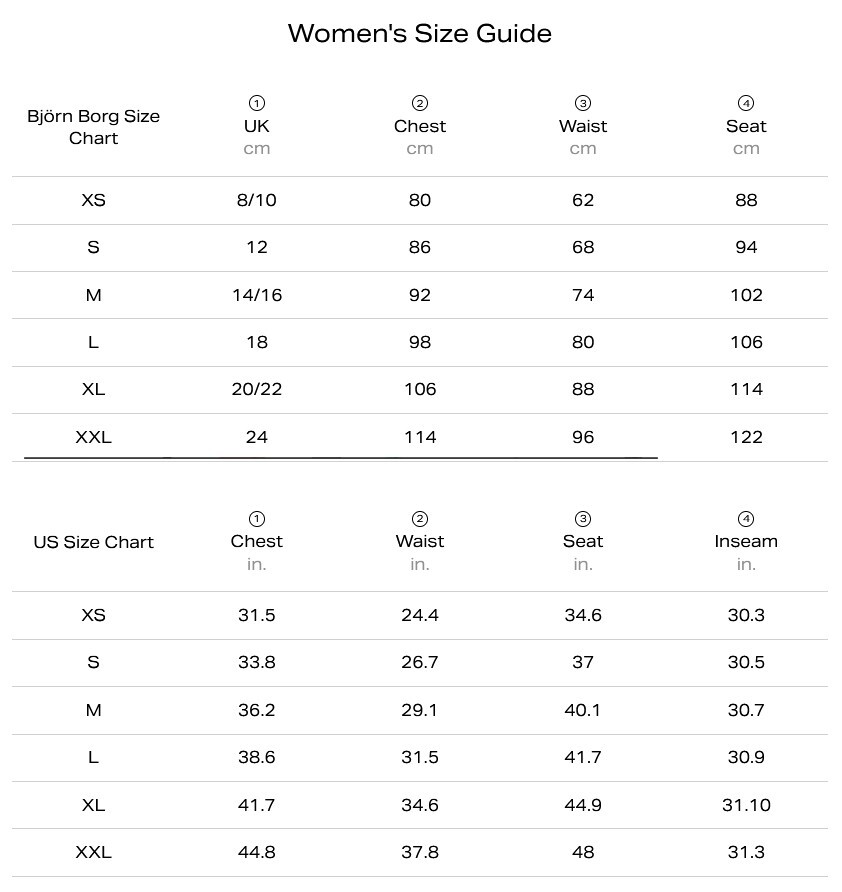
Task: Click the circled 3 above Waist in cm
Action: point(583,103)
